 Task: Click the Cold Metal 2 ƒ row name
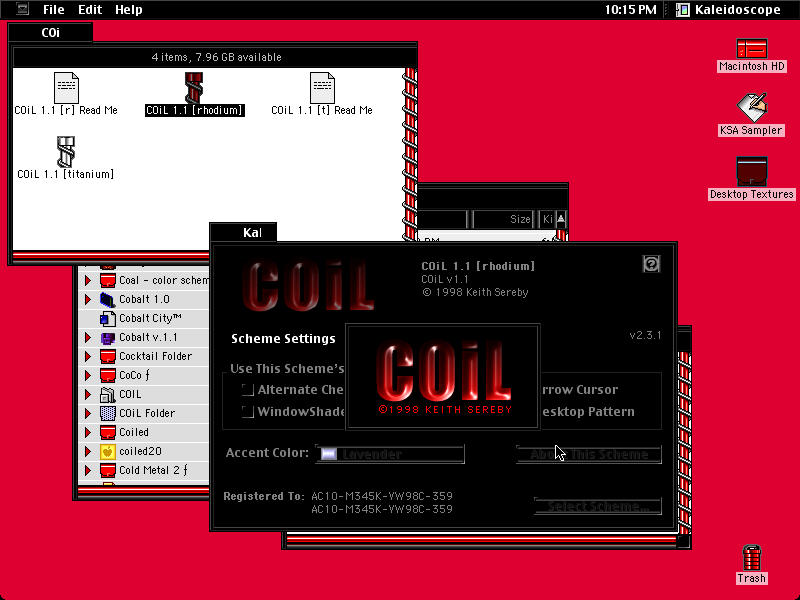(153, 470)
